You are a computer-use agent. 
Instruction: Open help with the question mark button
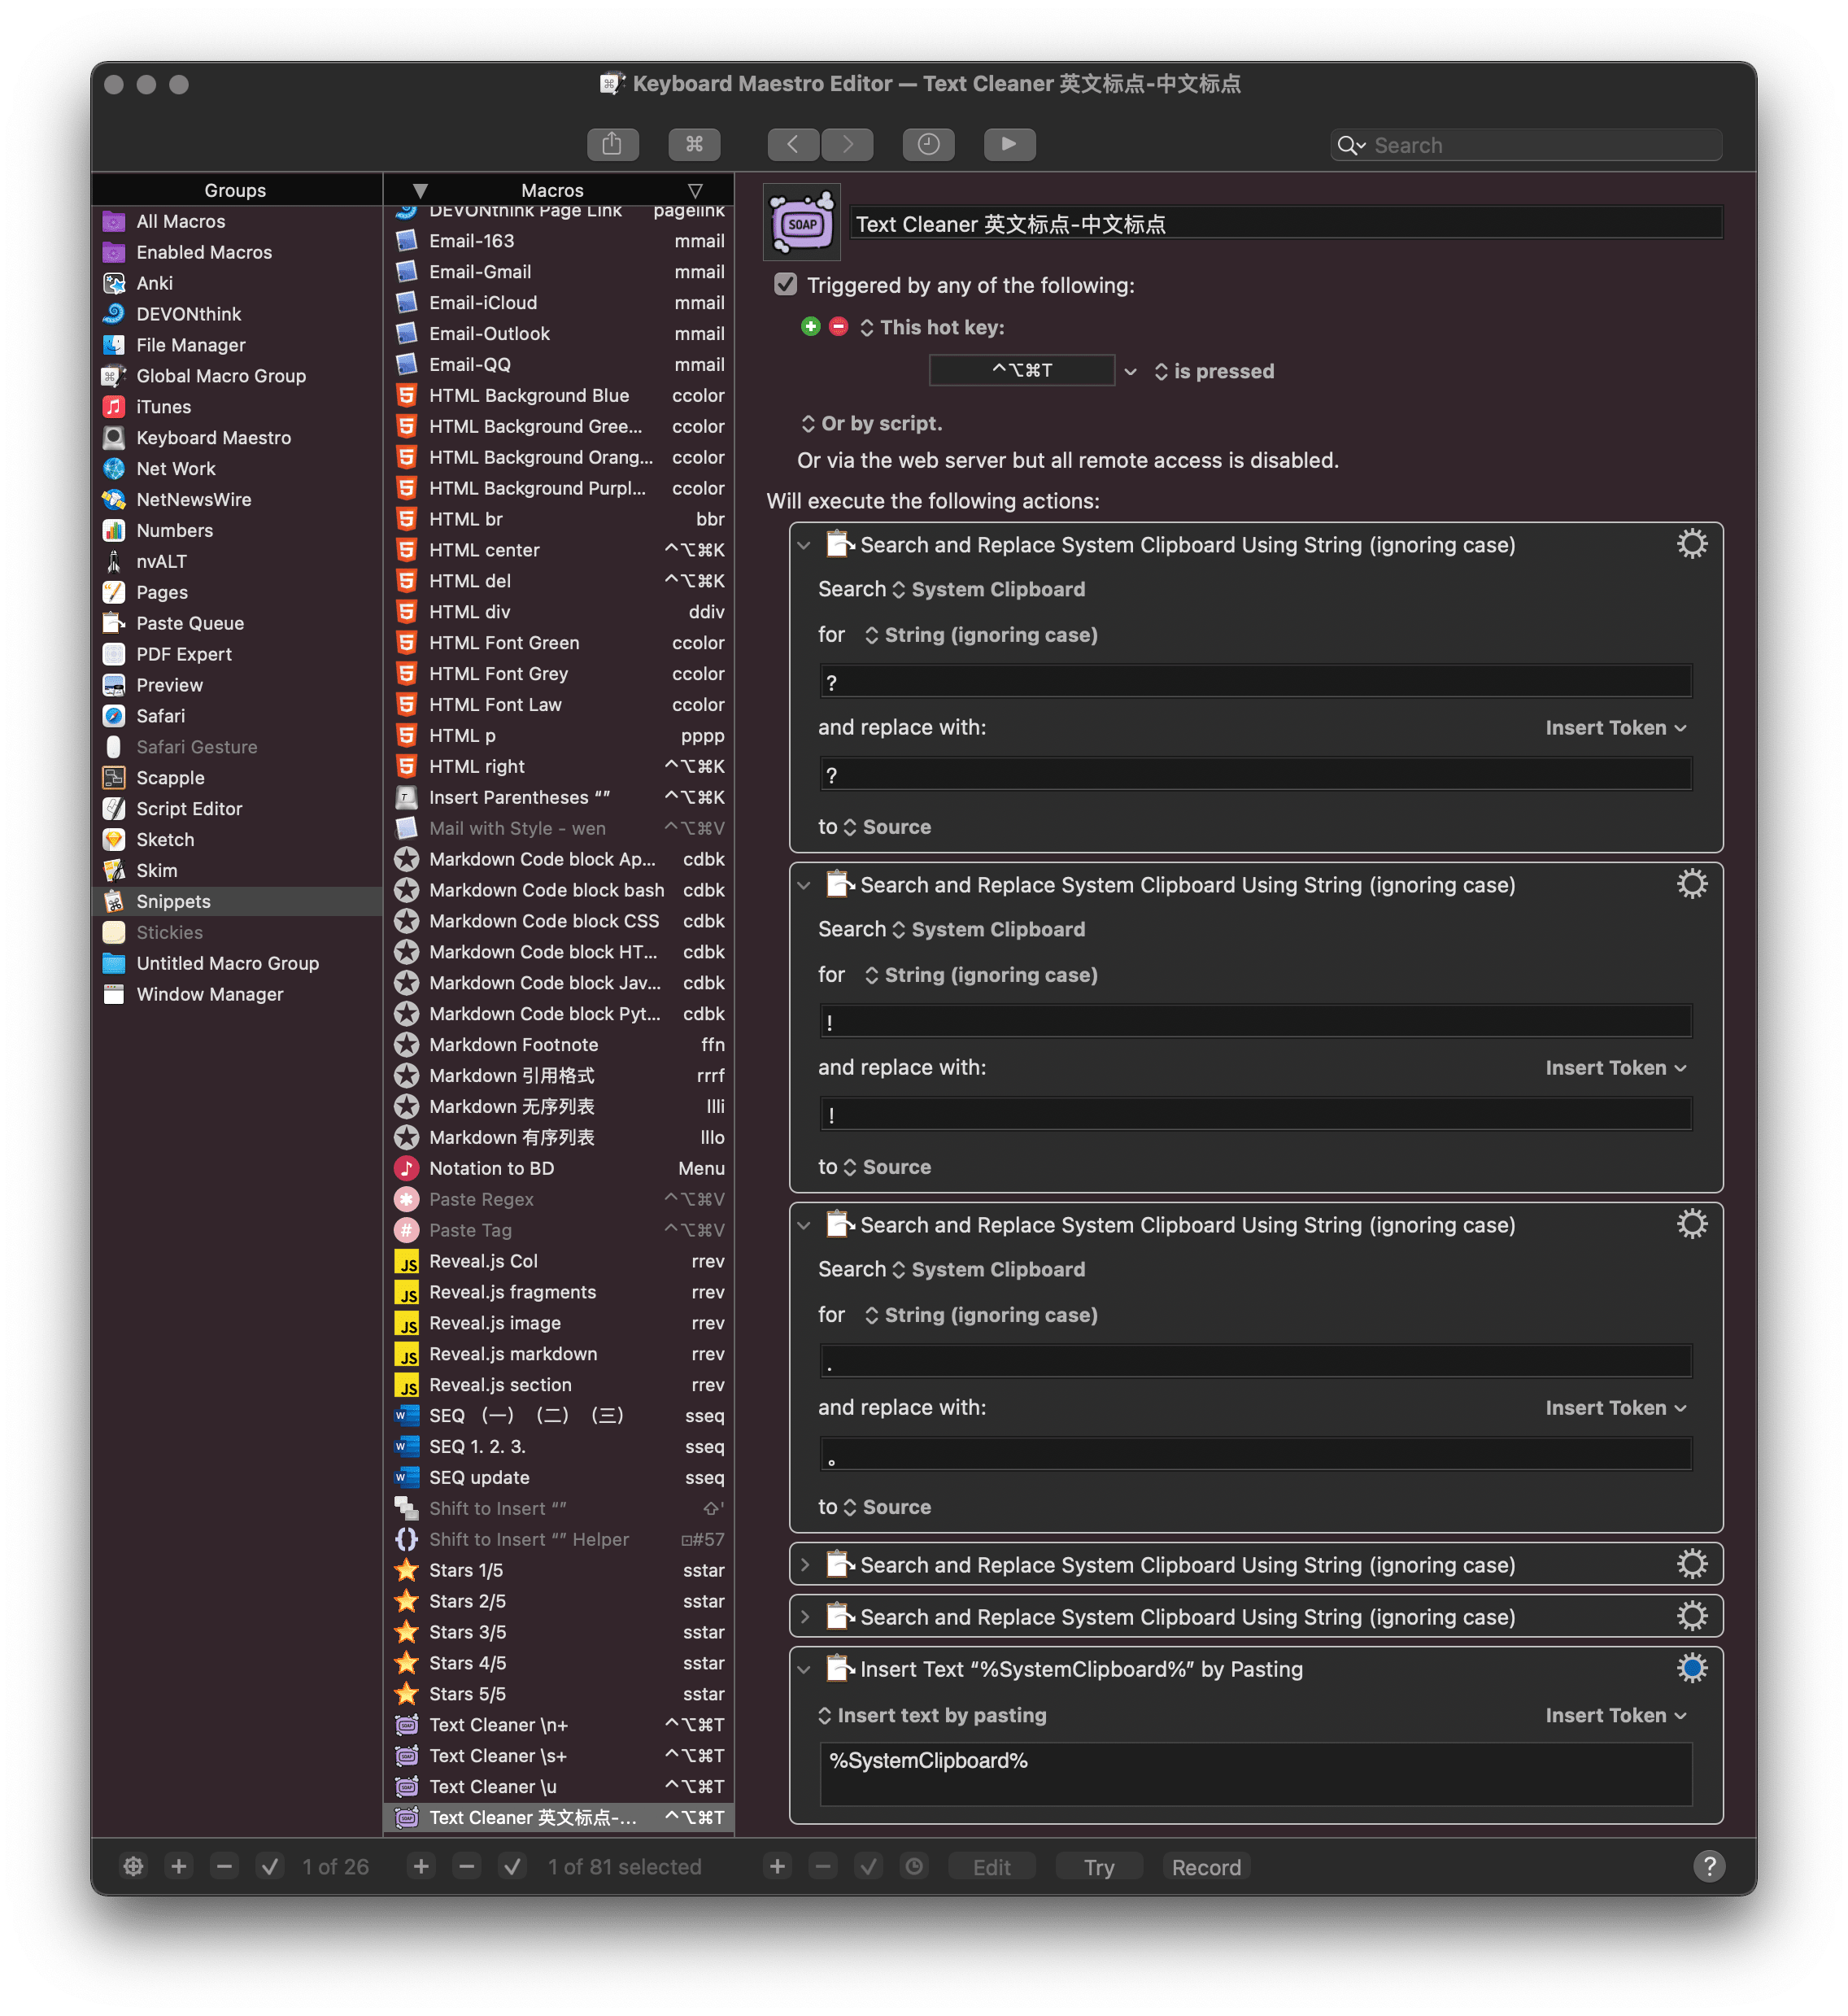point(1709,1867)
